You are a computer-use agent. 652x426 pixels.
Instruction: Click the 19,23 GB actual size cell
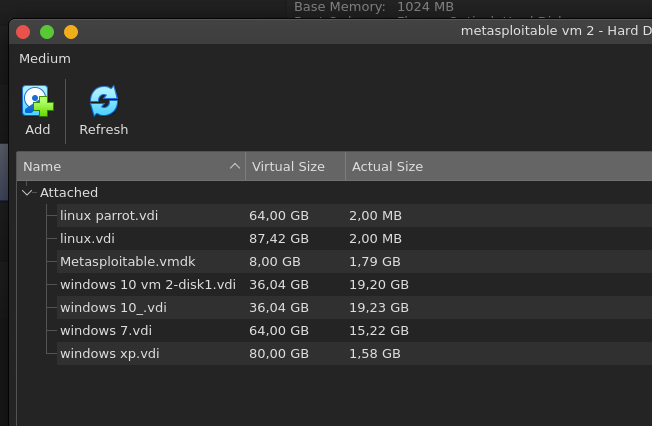[379, 307]
